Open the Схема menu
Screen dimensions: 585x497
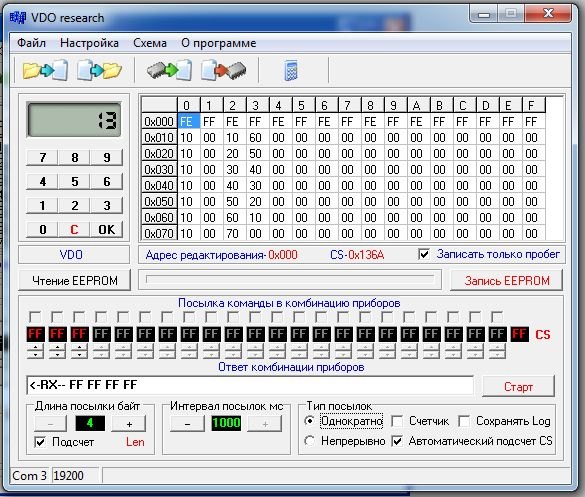pyautogui.click(x=150, y=43)
